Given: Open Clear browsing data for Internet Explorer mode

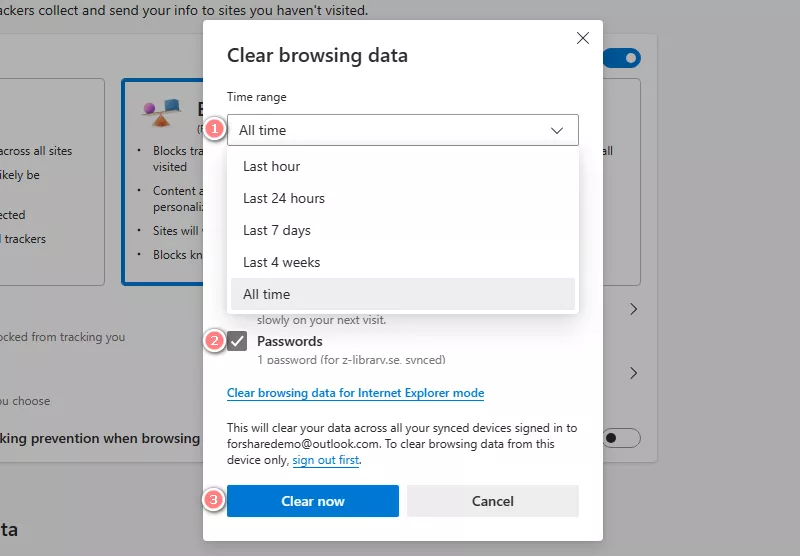Looking at the screenshot, I should 355,393.
